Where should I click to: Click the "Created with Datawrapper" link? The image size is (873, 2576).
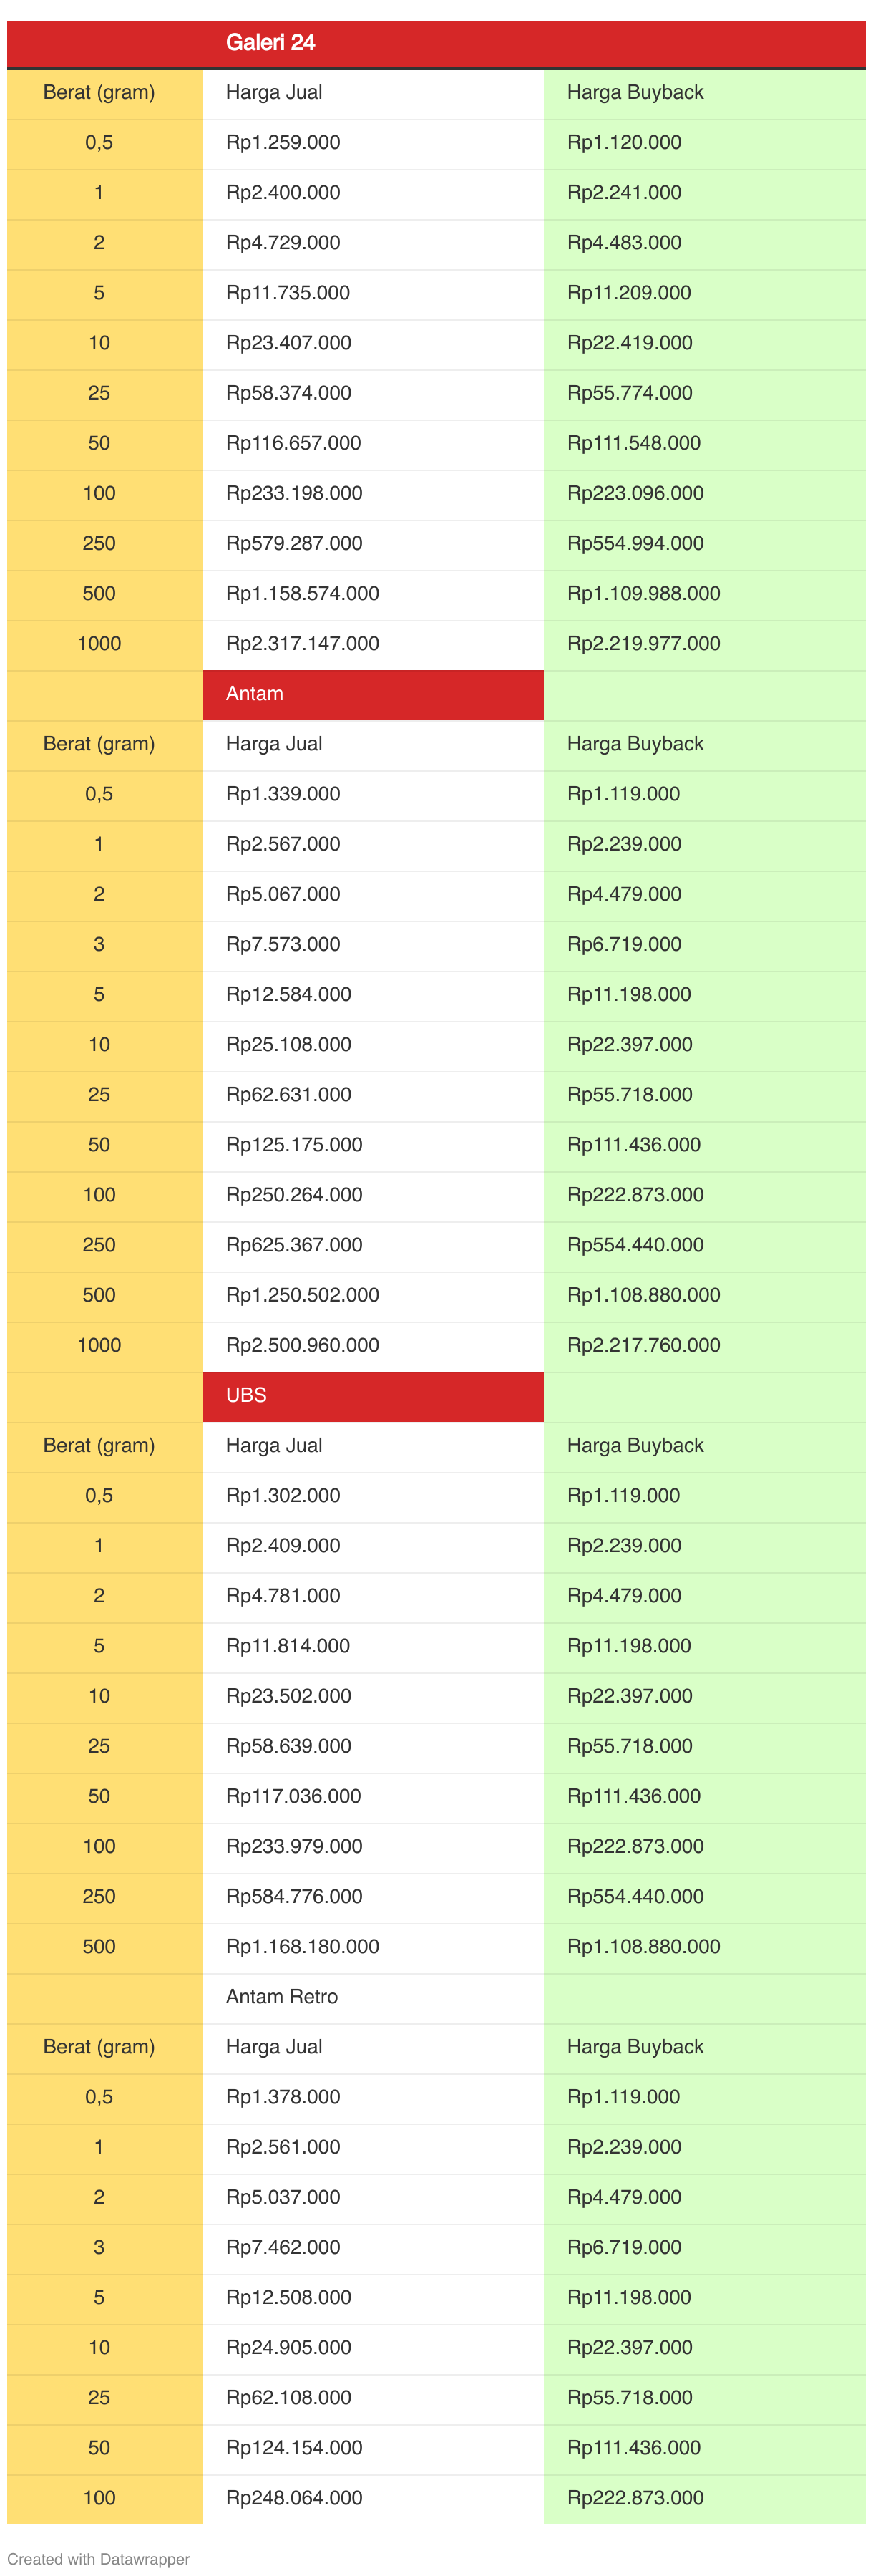point(98,2558)
